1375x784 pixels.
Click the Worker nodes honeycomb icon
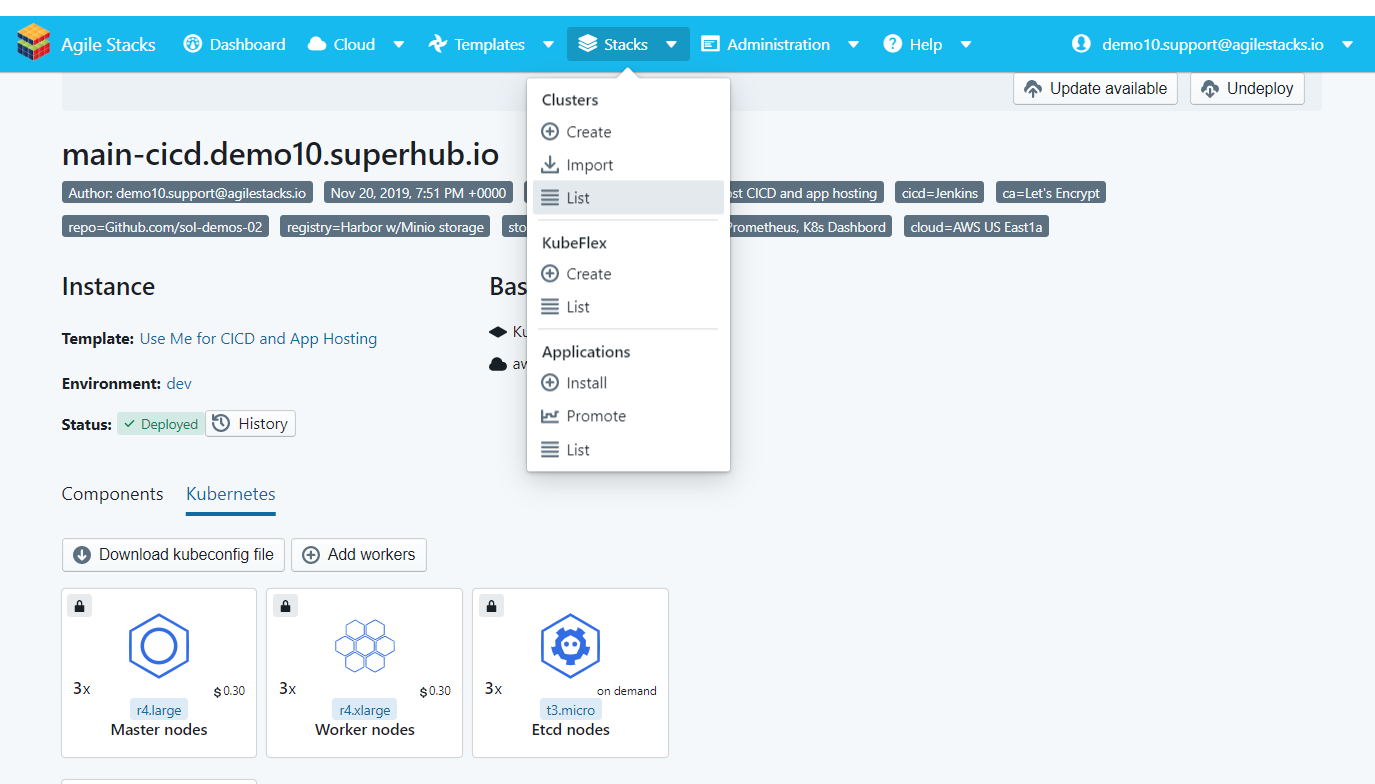(x=365, y=646)
